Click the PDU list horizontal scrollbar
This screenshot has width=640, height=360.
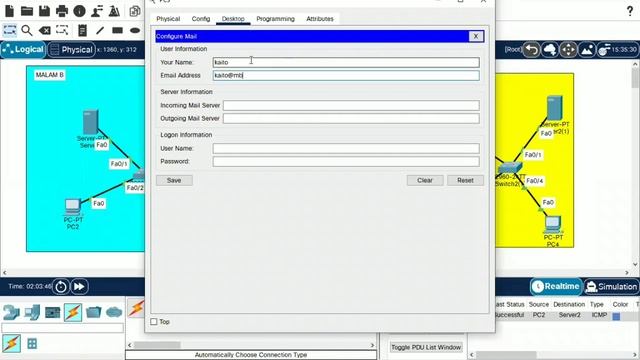point(553,355)
